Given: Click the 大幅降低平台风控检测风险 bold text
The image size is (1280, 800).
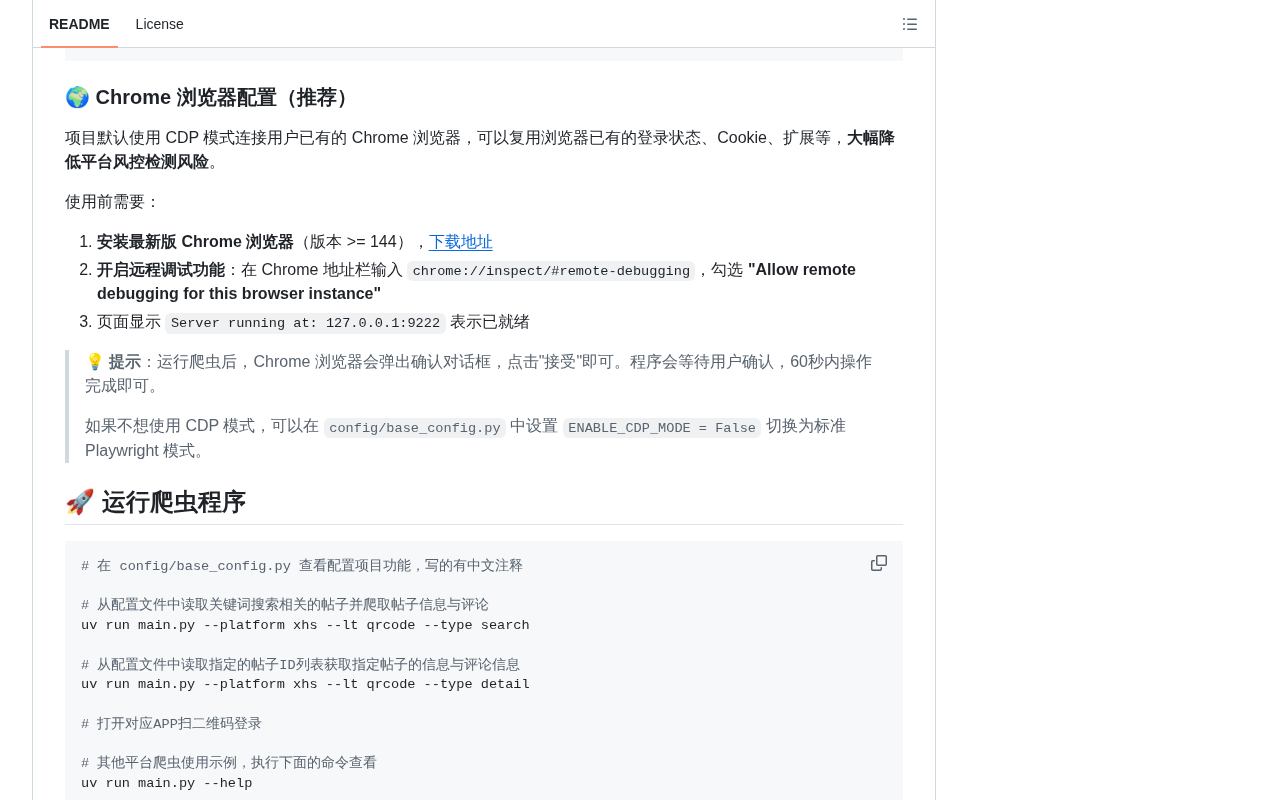Looking at the screenshot, I should [480, 150].
